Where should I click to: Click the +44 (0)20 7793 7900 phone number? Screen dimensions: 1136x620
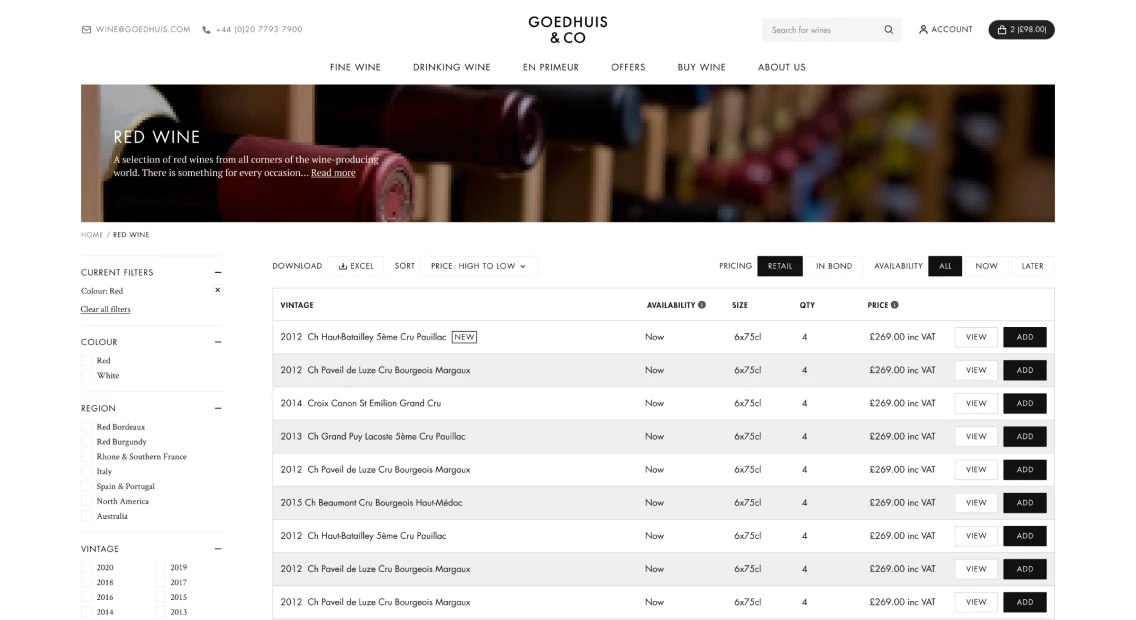coord(259,30)
